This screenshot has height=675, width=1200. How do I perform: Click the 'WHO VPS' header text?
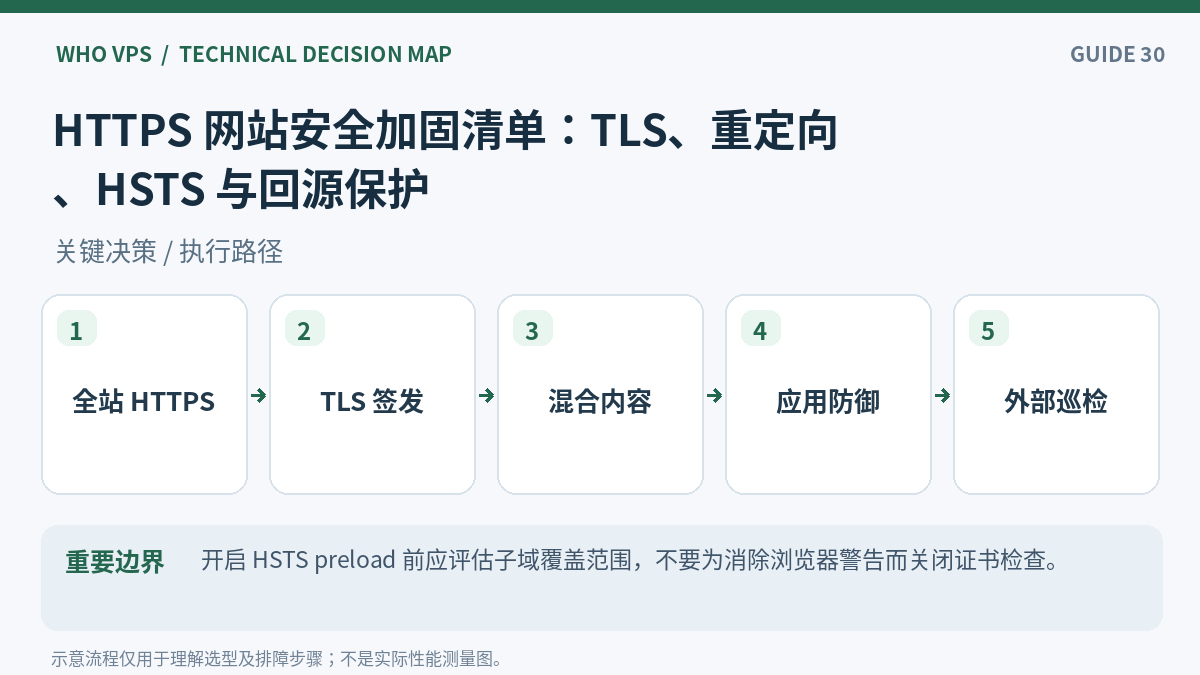[x=104, y=54]
